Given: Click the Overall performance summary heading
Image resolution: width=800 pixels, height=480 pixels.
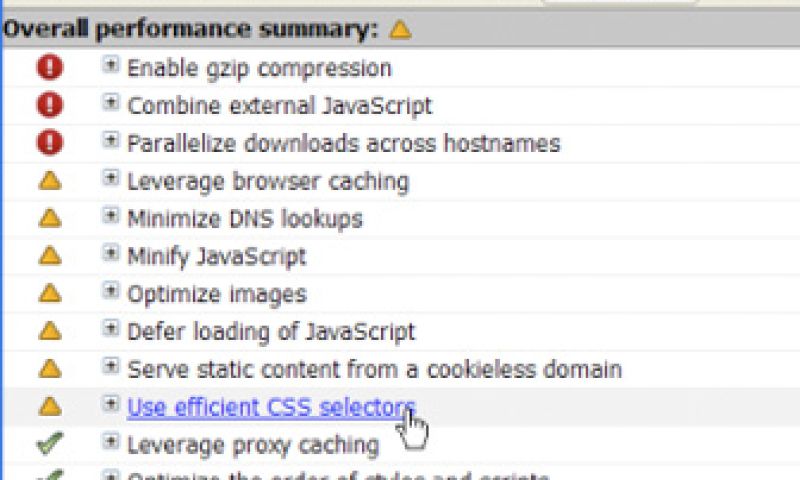Looking at the screenshot, I should click(x=190, y=29).
